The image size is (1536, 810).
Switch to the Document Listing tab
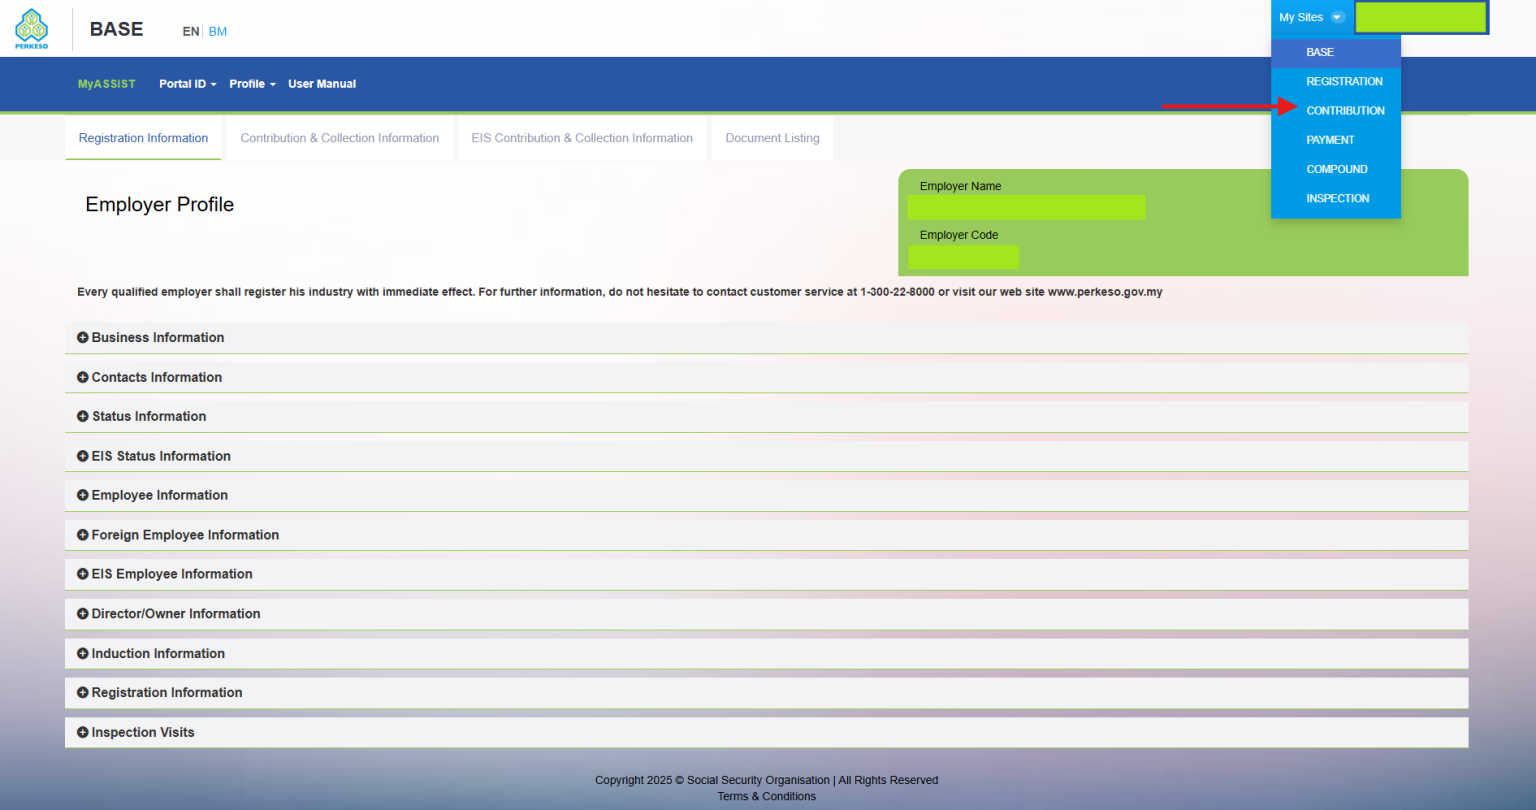click(x=772, y=138)
